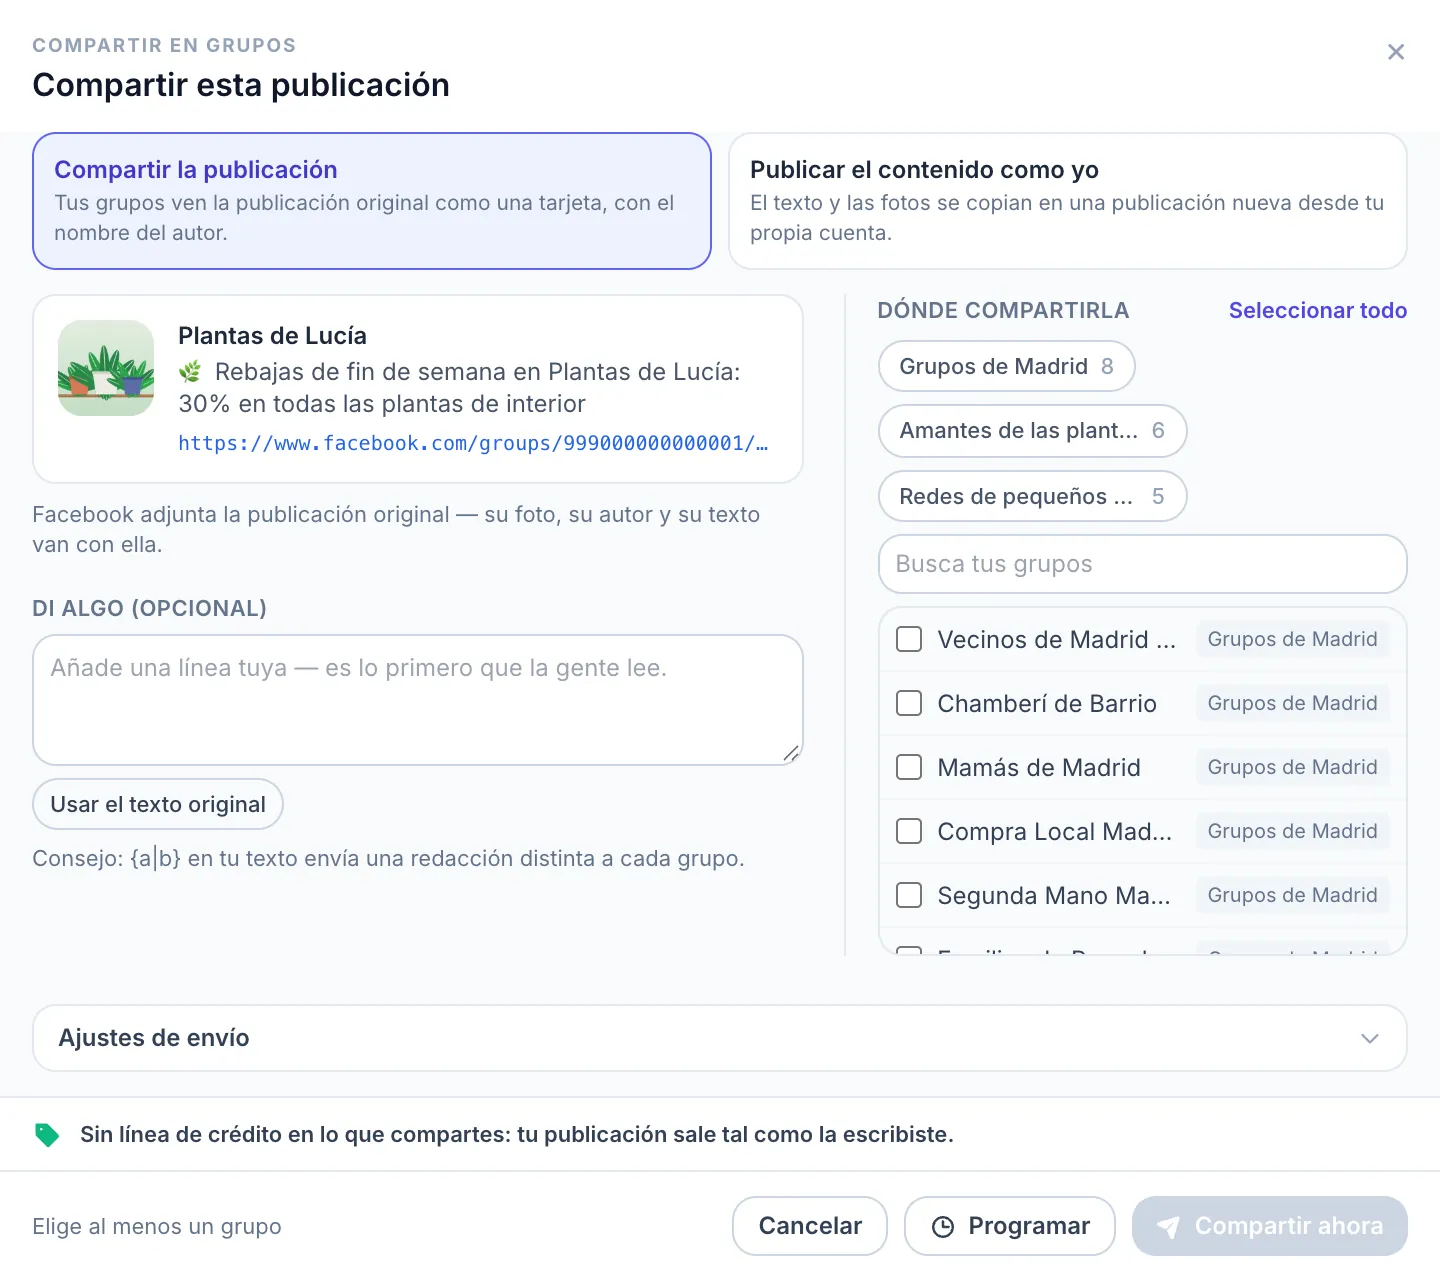Click Seleccionar todo link
The image size is (1440, 1279).
pyautogui.click(x=1318, y=310)
